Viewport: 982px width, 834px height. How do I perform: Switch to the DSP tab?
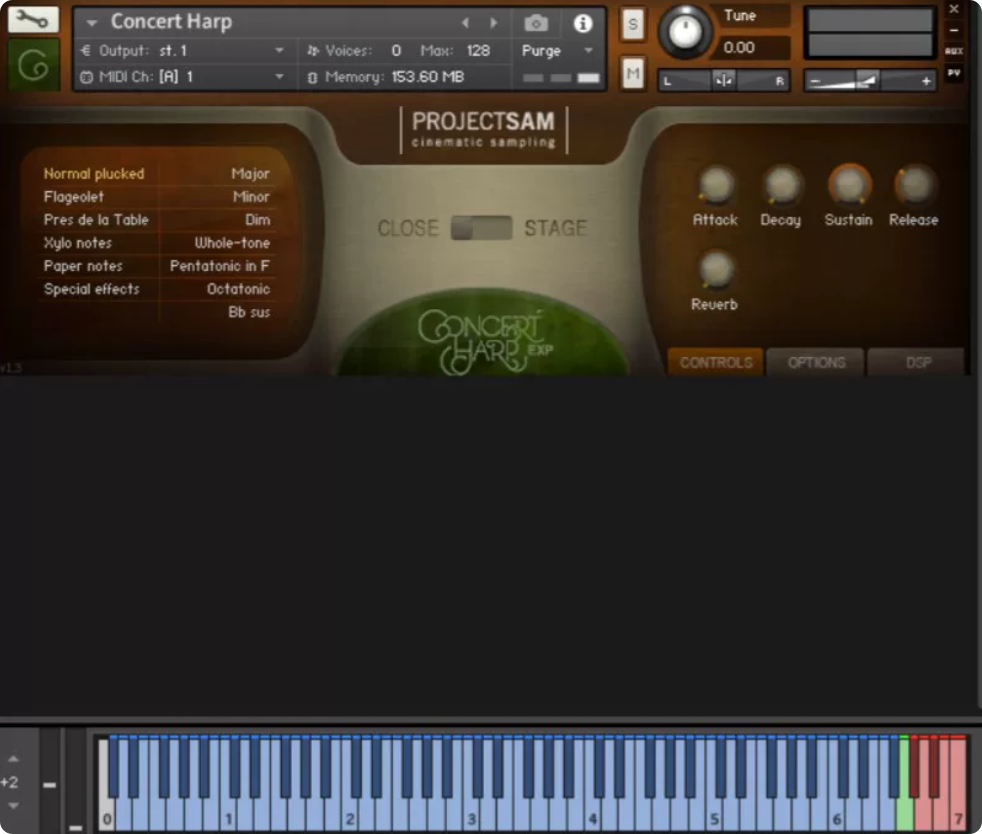[917, 363]
